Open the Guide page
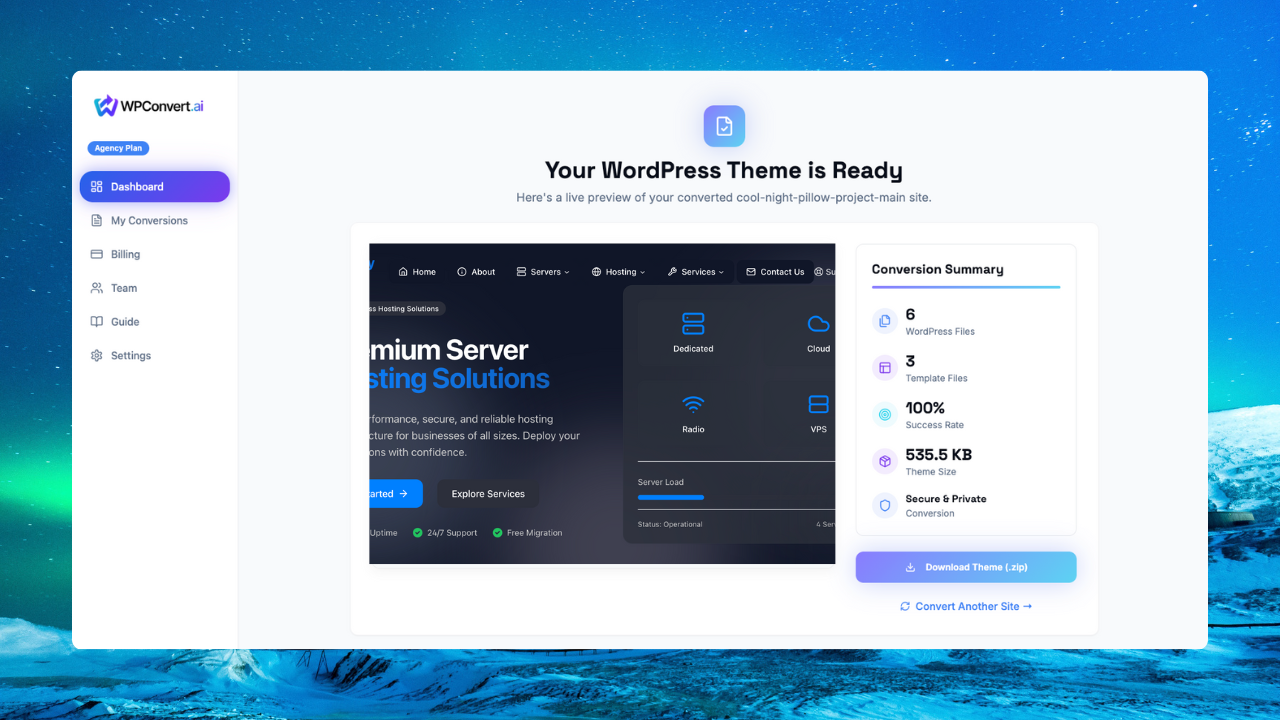 click(155, 322)
